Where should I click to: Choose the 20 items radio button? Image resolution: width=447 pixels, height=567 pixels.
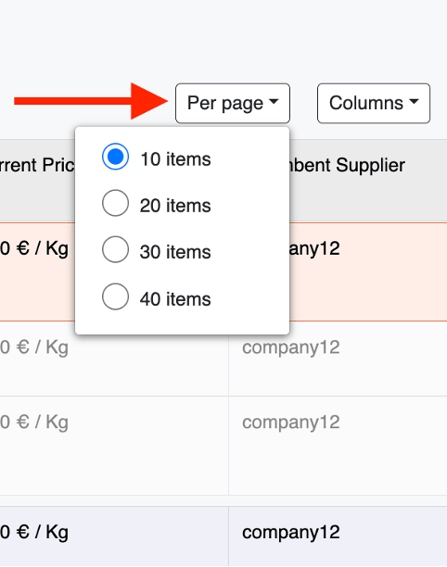115,203
